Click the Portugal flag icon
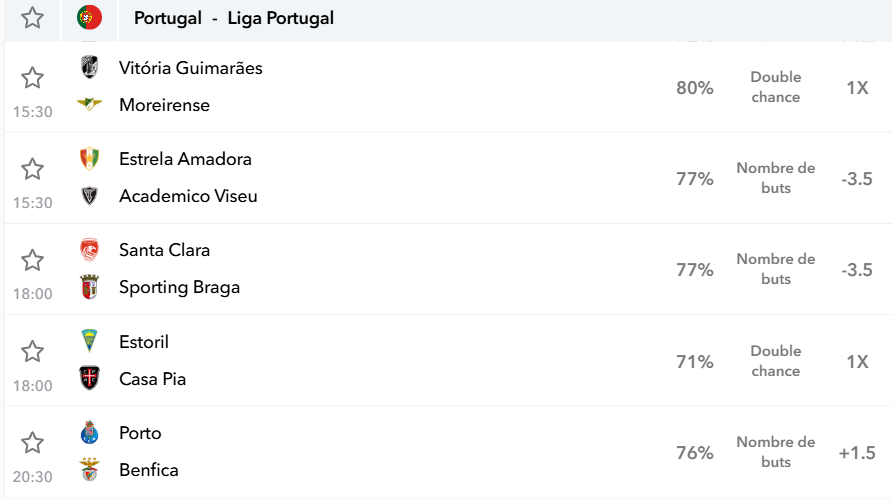Screen dimensions: 892x499 89,18
